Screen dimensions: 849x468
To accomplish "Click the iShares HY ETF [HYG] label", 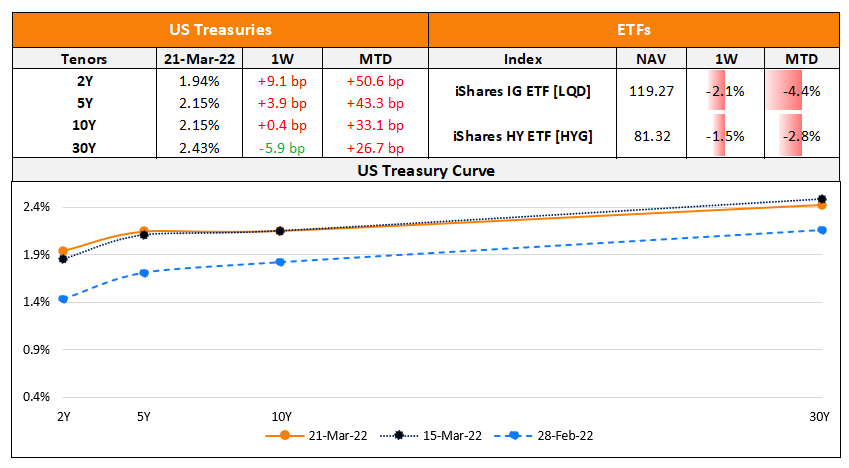I will 522,135.
